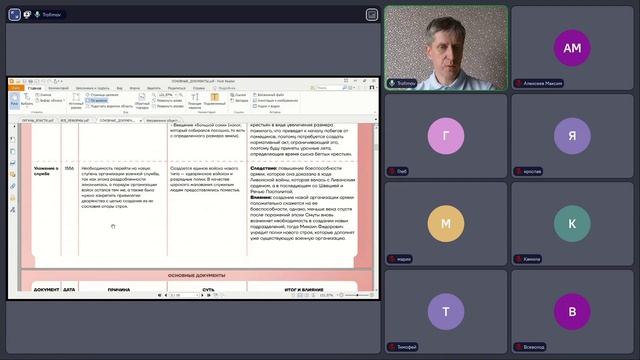Image resolution: width=640 pixels, height=360 pixels.
Task: Click the ОСНОВНЫЕ ДОКУМЕНТЫ heading text
Action: [196, 276]
